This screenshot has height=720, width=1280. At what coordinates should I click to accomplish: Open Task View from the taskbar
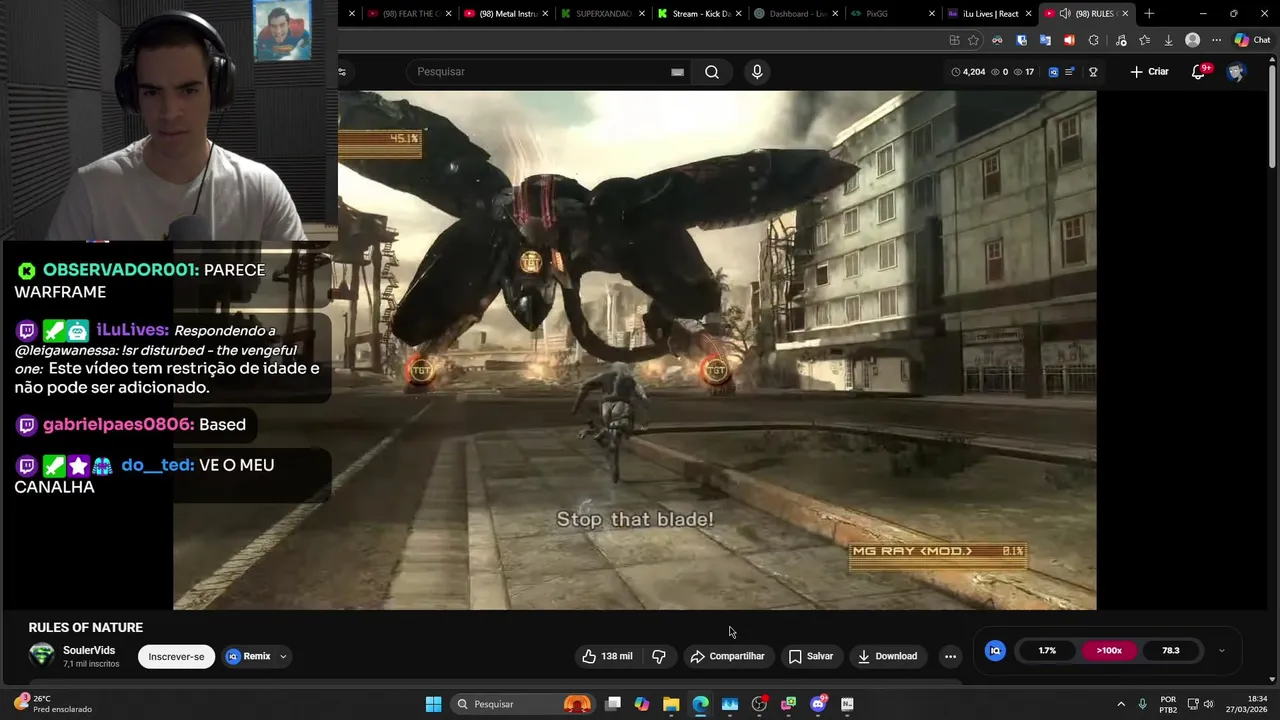pyautogui.click(x=613, y=704)
